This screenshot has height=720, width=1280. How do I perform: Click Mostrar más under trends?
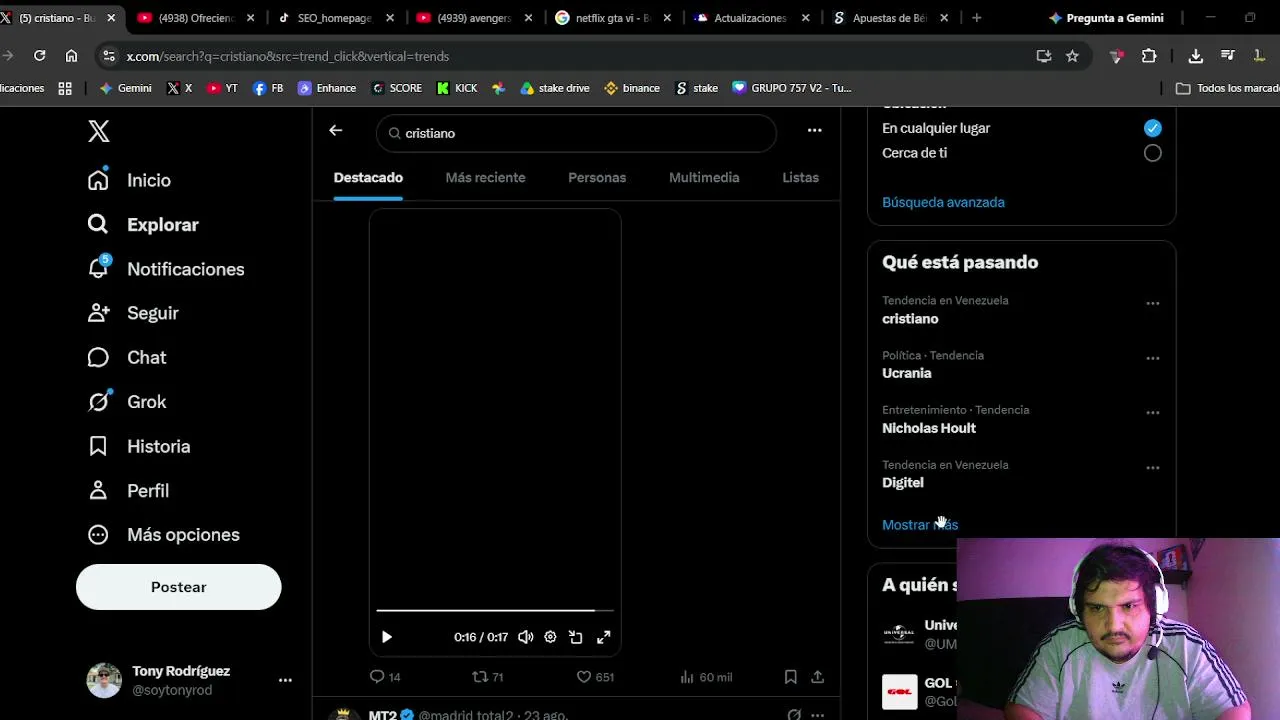tap(920, 525)
